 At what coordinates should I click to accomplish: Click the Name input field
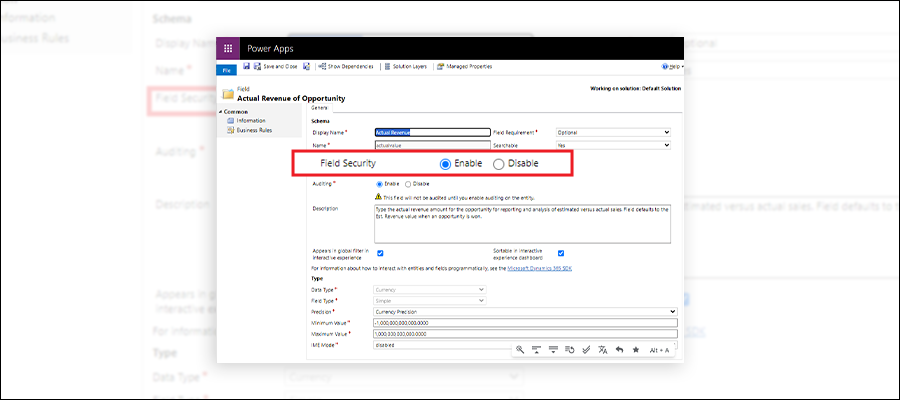pyautogui.click(x=432, y=145)
